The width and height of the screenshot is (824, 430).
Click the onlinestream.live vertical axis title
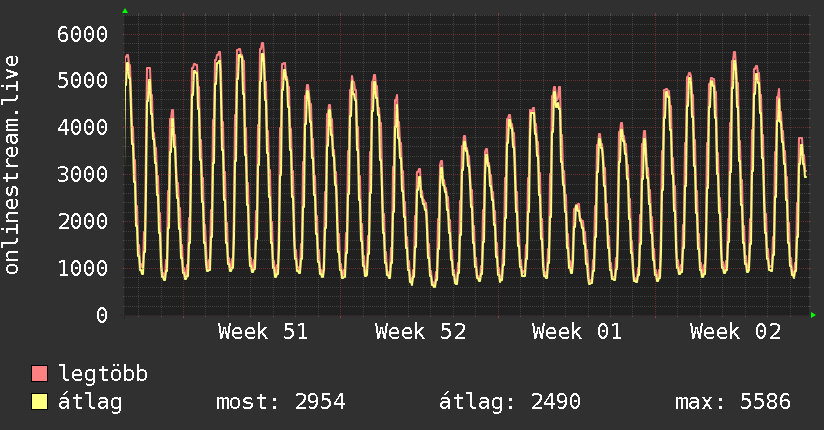12,165
